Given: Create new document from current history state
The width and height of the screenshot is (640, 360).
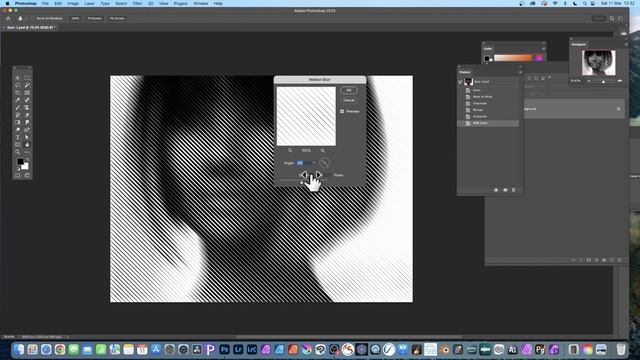Looking at the screenshot, I should point(496,190).
